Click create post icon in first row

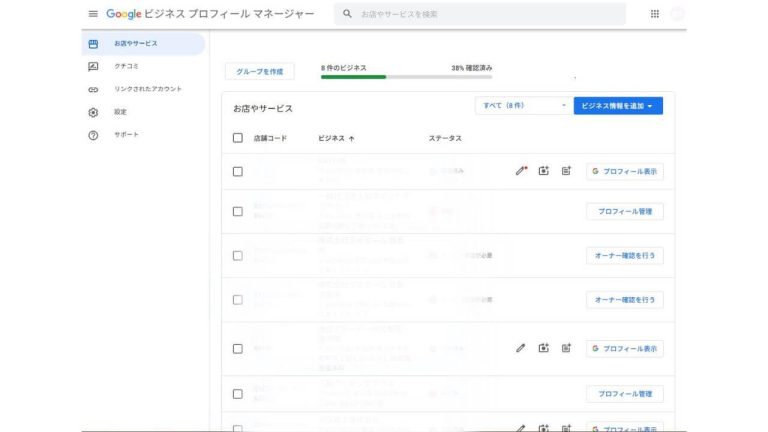[x=566, y=171]
